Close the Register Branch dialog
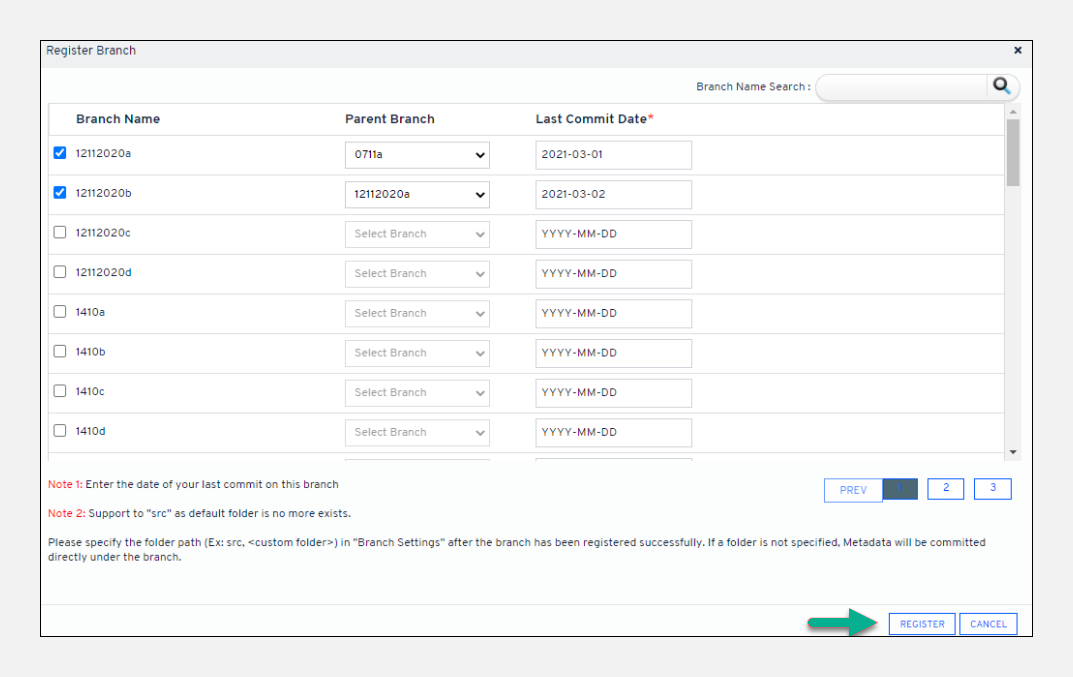The height and width of the screenshot is (677, 1073). coord(1017,50)
